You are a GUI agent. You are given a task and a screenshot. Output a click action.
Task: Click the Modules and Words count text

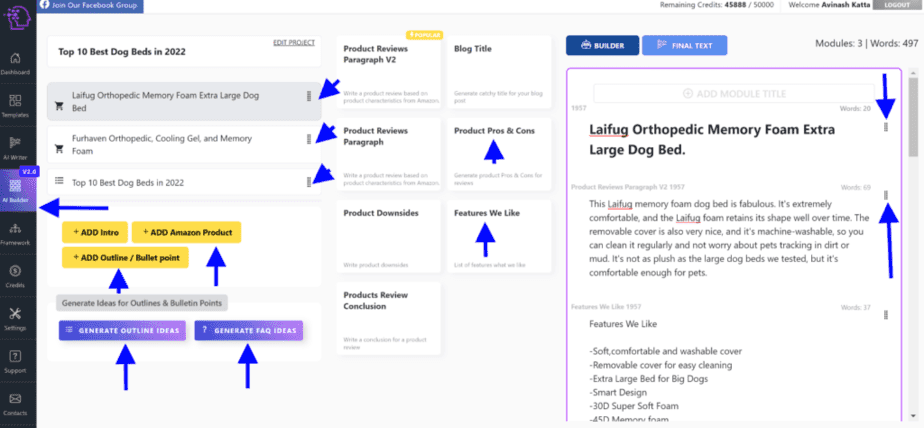[867, 44]
